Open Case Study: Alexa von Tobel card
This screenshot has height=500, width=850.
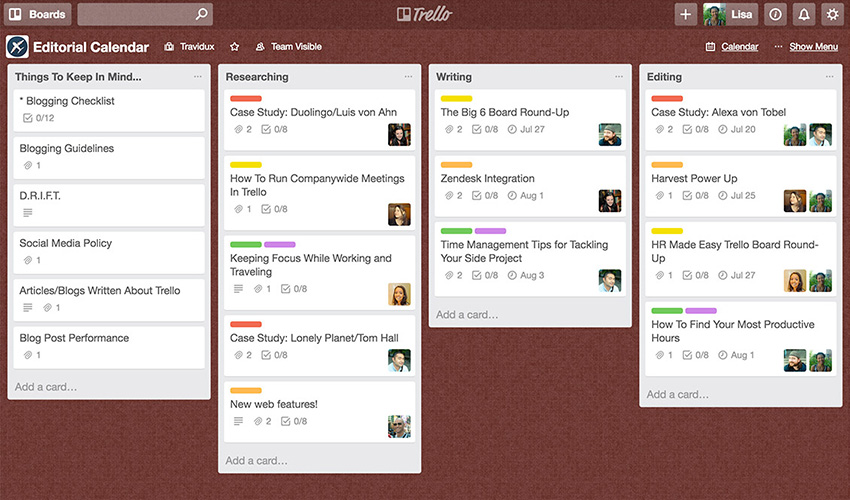pos(740,119)
